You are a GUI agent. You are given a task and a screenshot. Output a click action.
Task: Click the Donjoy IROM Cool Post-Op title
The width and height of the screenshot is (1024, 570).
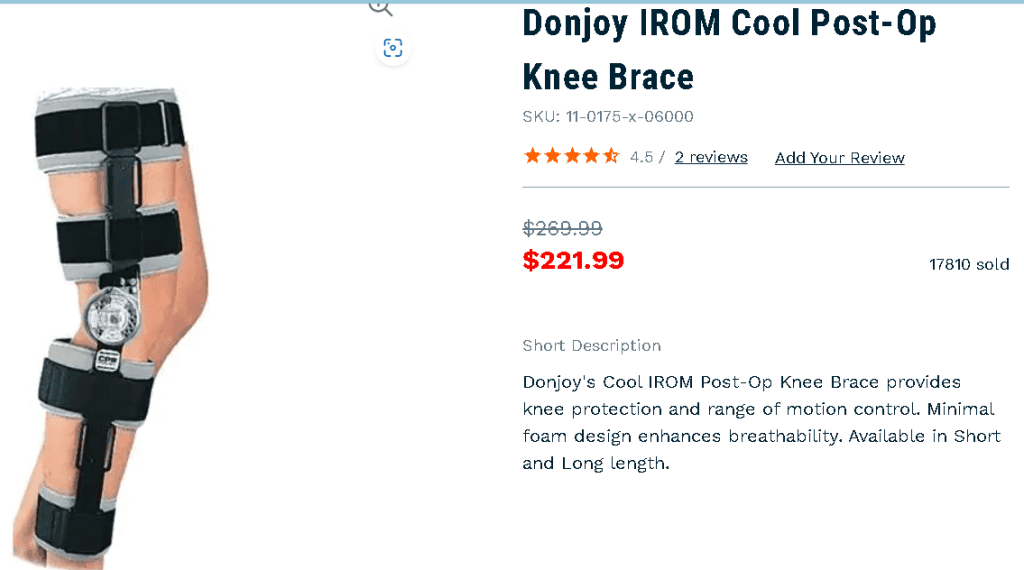click(x=729, y=24)
